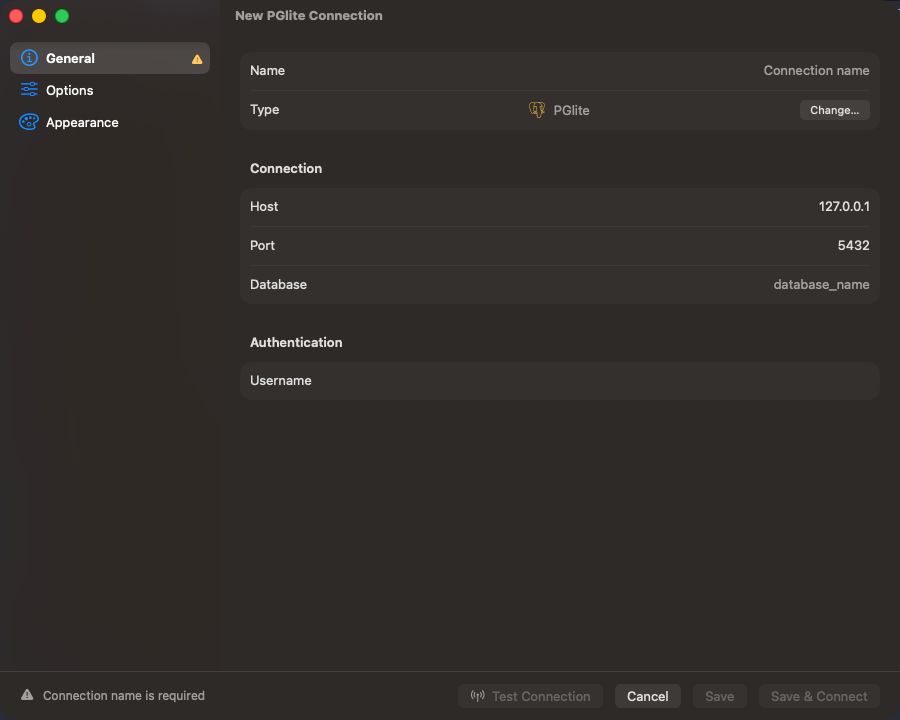The image size is (900, 720).
Task: Click the Change... type button
Action: point(835,110)
